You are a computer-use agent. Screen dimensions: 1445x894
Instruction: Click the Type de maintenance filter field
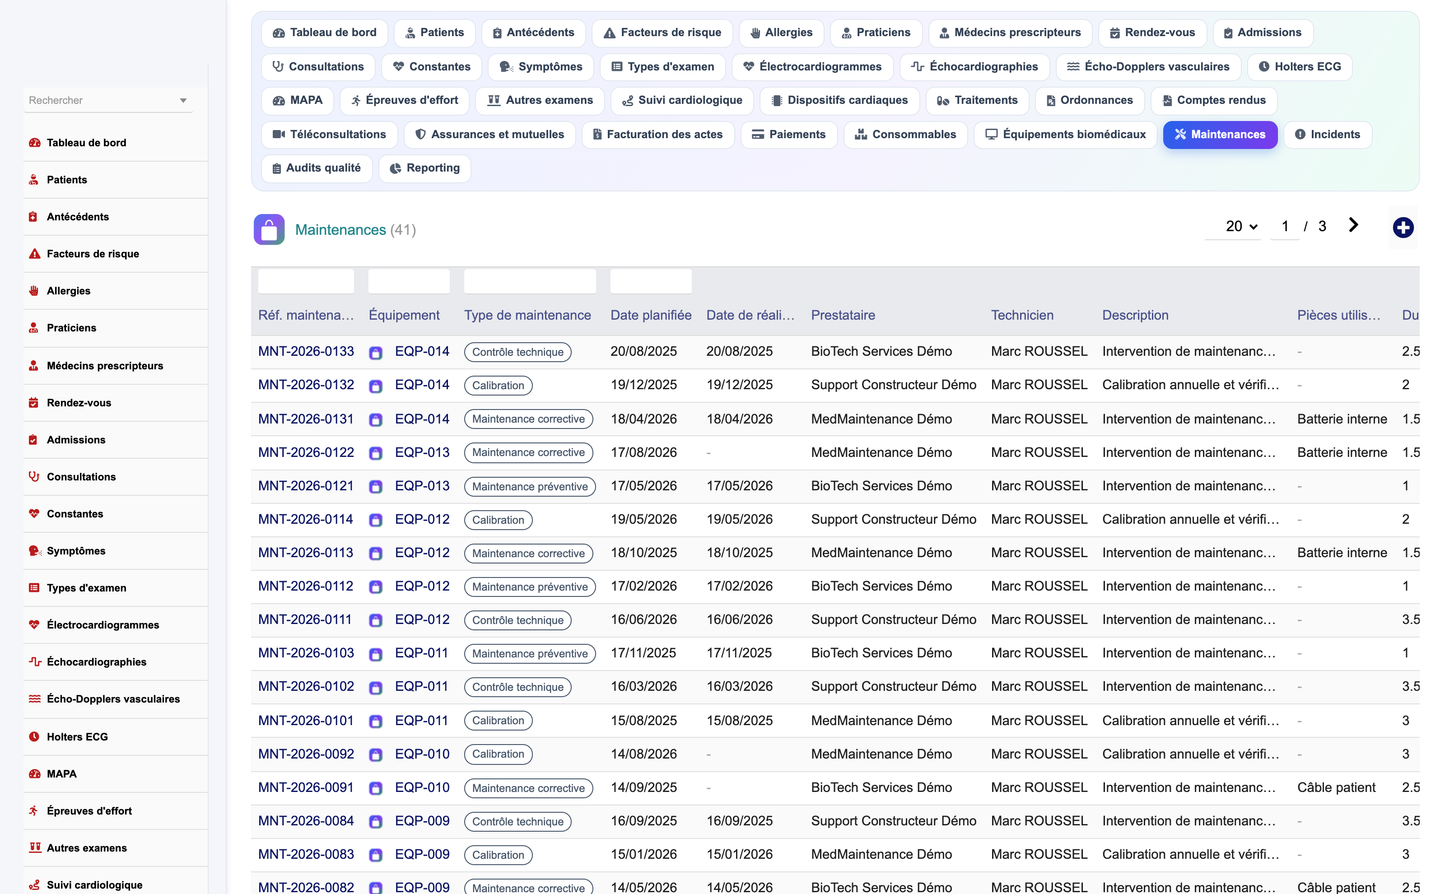(x=530, y=281)
